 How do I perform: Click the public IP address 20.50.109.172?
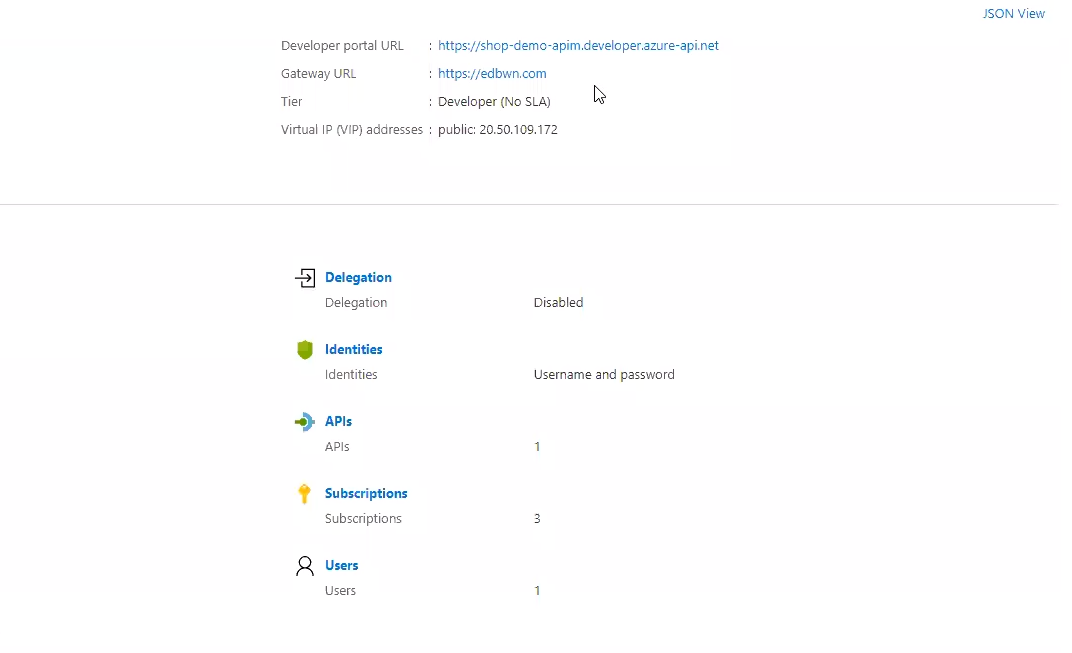click(518, 130)
